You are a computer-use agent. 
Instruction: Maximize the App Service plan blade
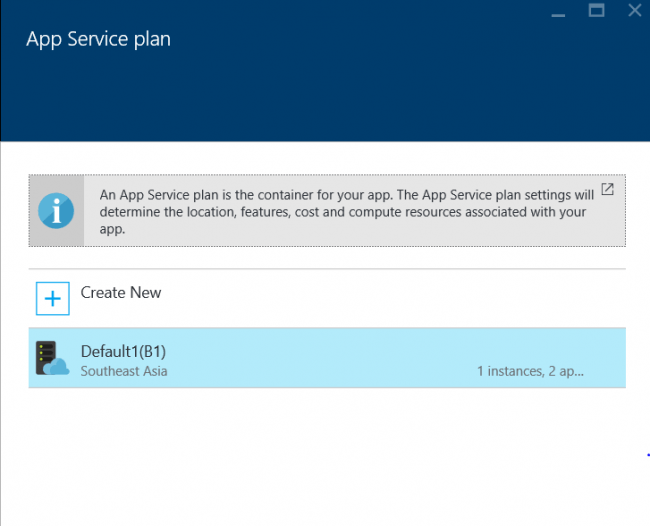(x=597, y=10)
